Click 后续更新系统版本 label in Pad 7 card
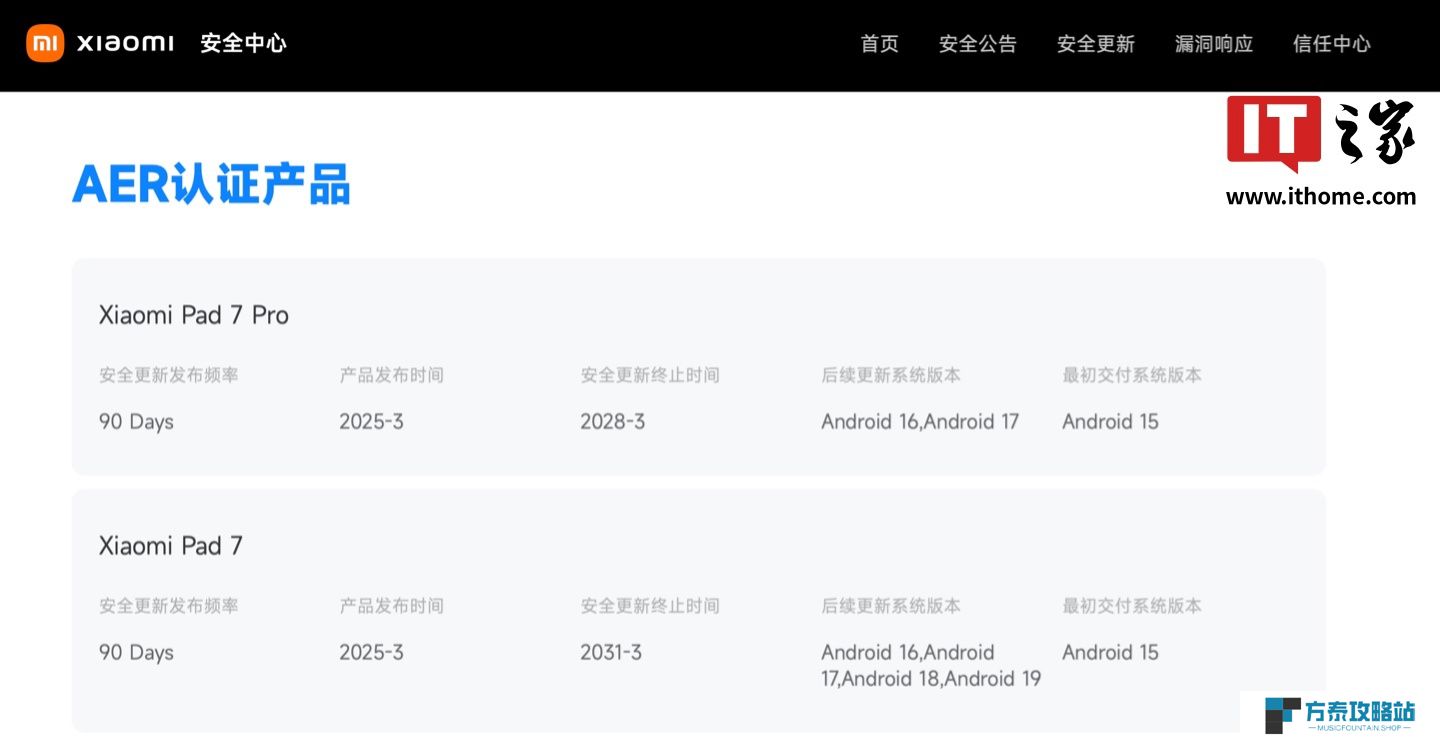Viewport: 1440px width, 741px height. coord(891,606)
